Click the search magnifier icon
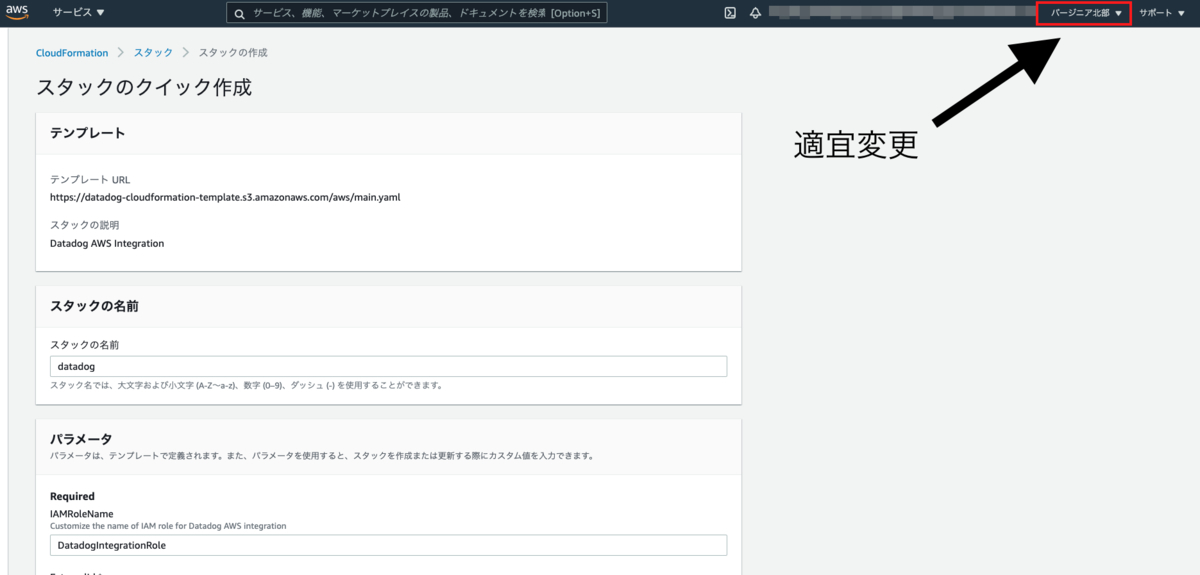 pos(239,14)
